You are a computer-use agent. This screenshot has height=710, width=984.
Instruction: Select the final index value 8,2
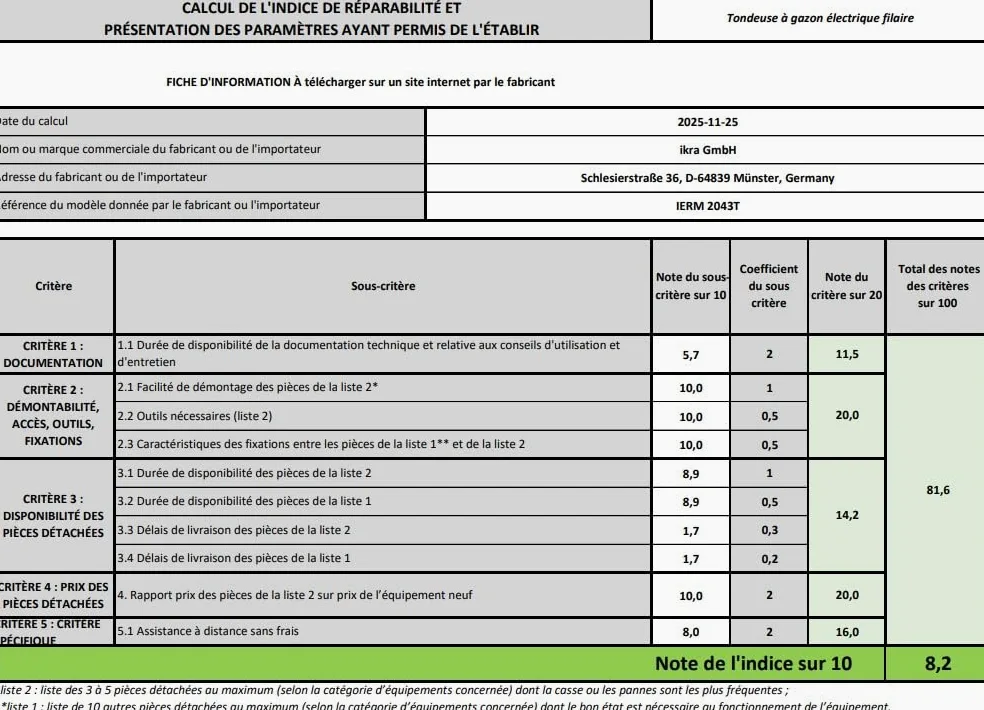pyautogui.click(x=938, y=664)
